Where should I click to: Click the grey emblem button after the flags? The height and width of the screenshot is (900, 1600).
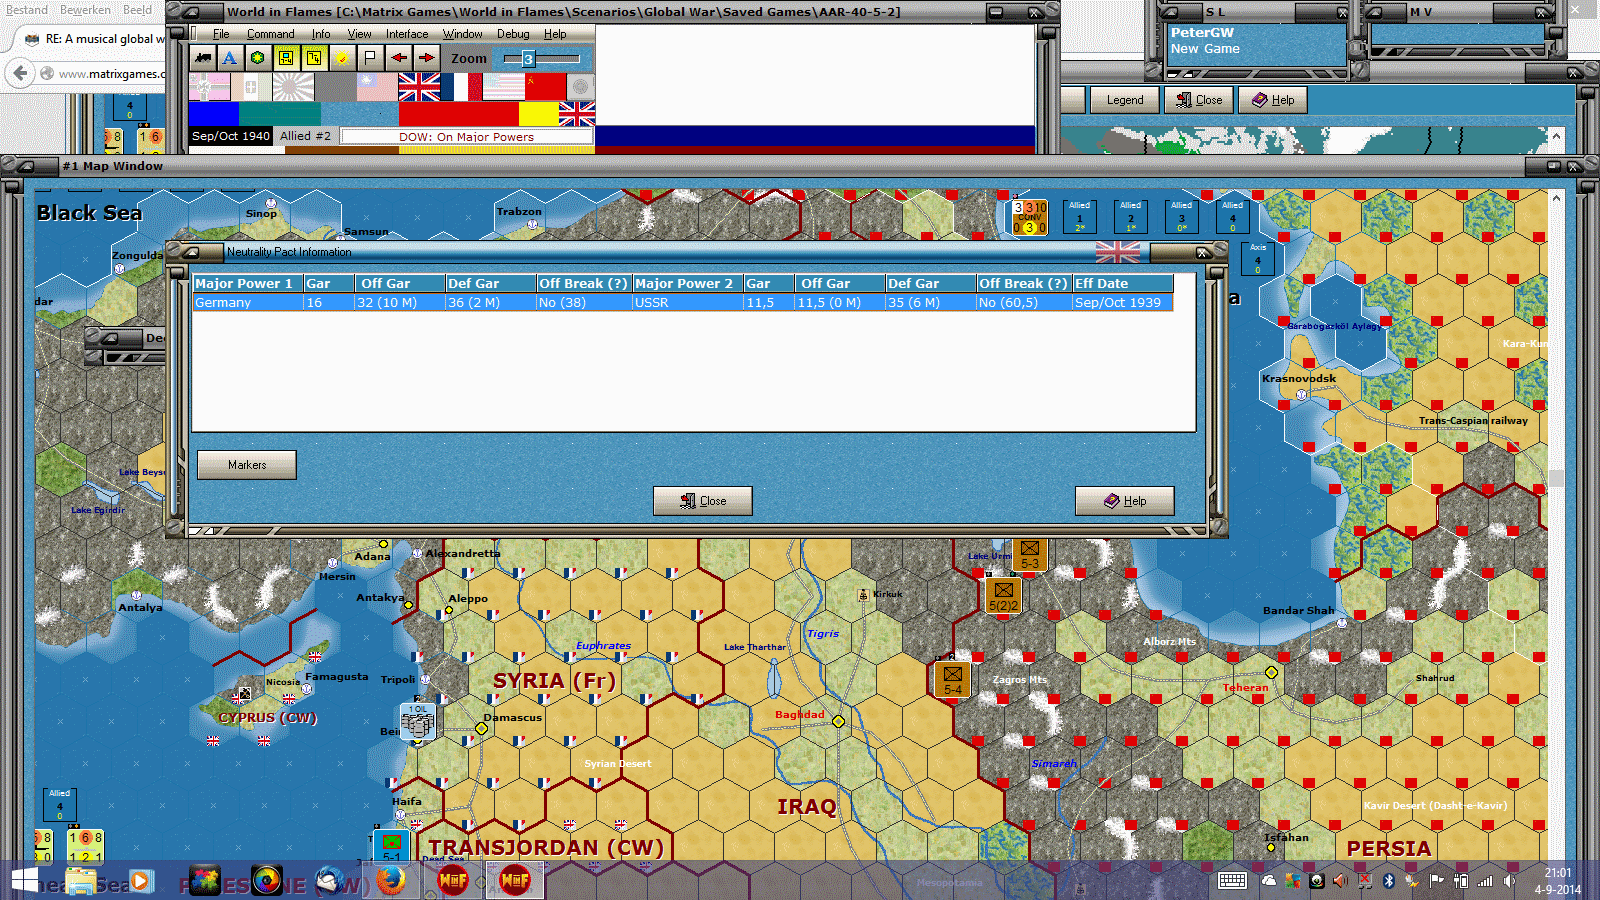(581, 87)
